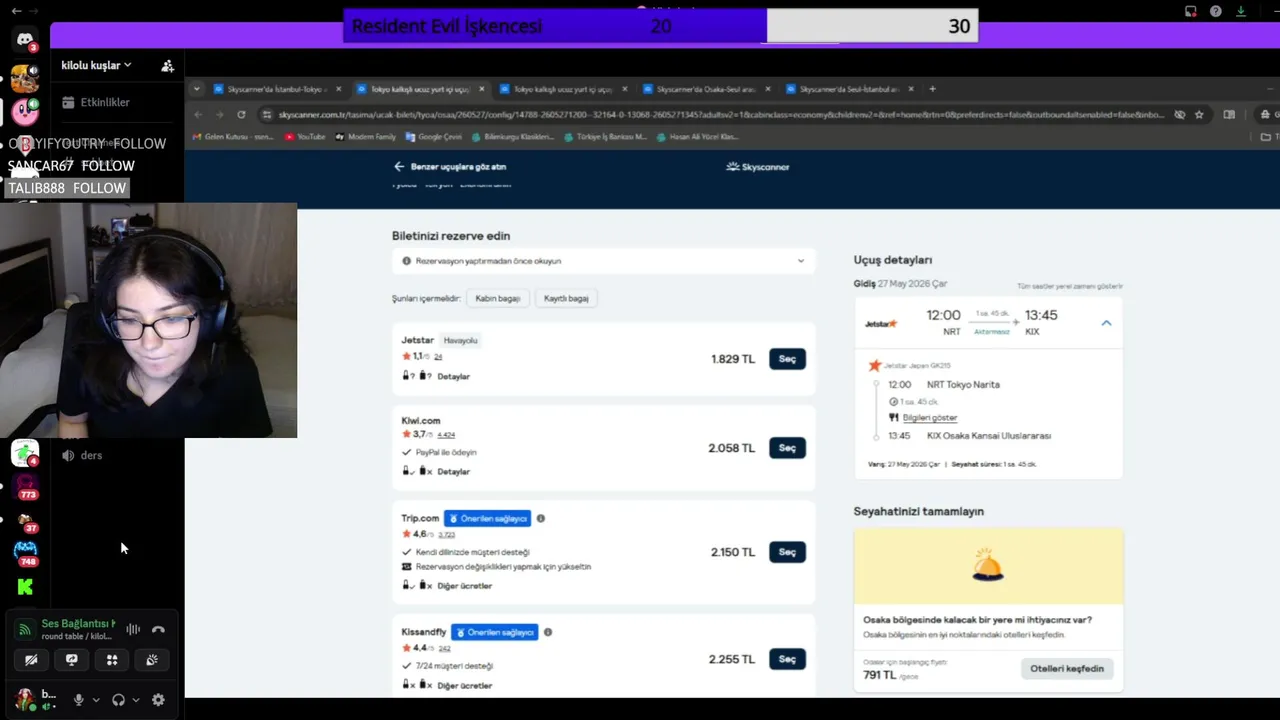Go back in browser history
The image size is (1280, 720).
197,115
